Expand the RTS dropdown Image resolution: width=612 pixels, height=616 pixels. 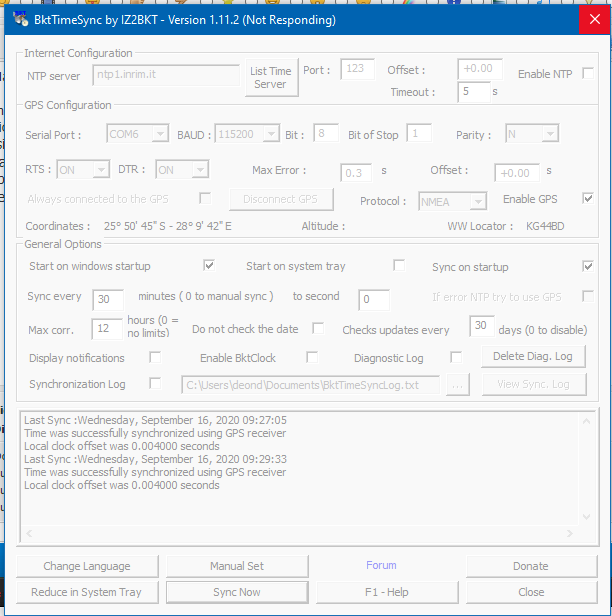101,170
